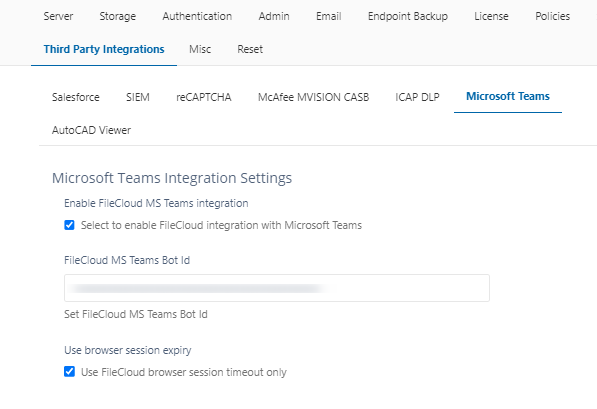Open the ICAP DLP sub-tab

pyautogui.click(x=417, y=97)
